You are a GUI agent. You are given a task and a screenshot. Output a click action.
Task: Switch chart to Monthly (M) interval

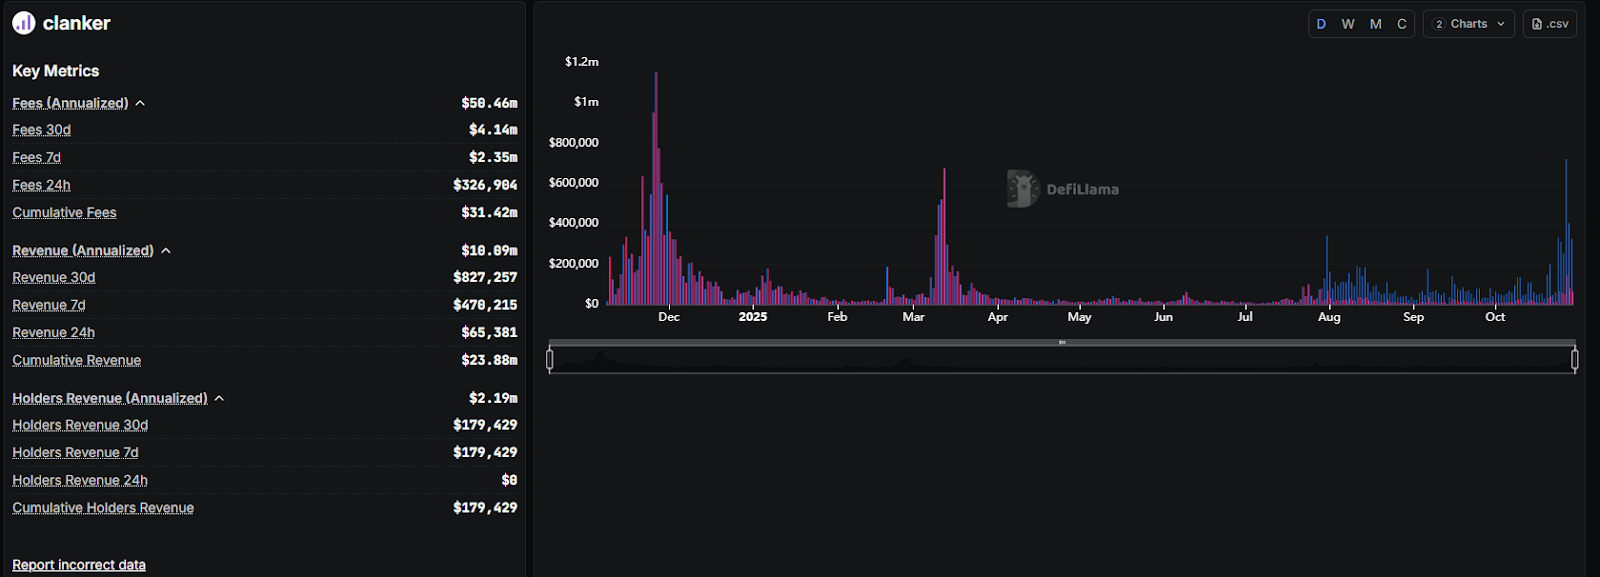coord(1376,24)
